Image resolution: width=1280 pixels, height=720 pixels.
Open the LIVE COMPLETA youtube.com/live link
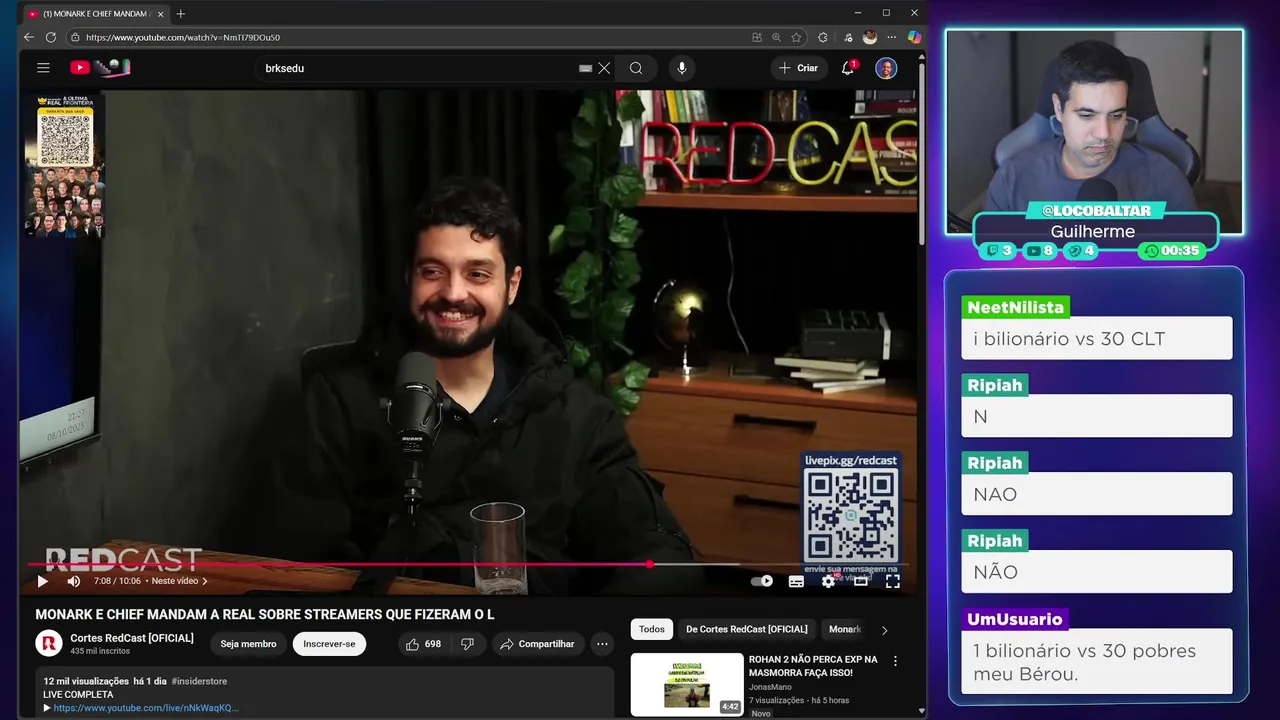(146, 708)
